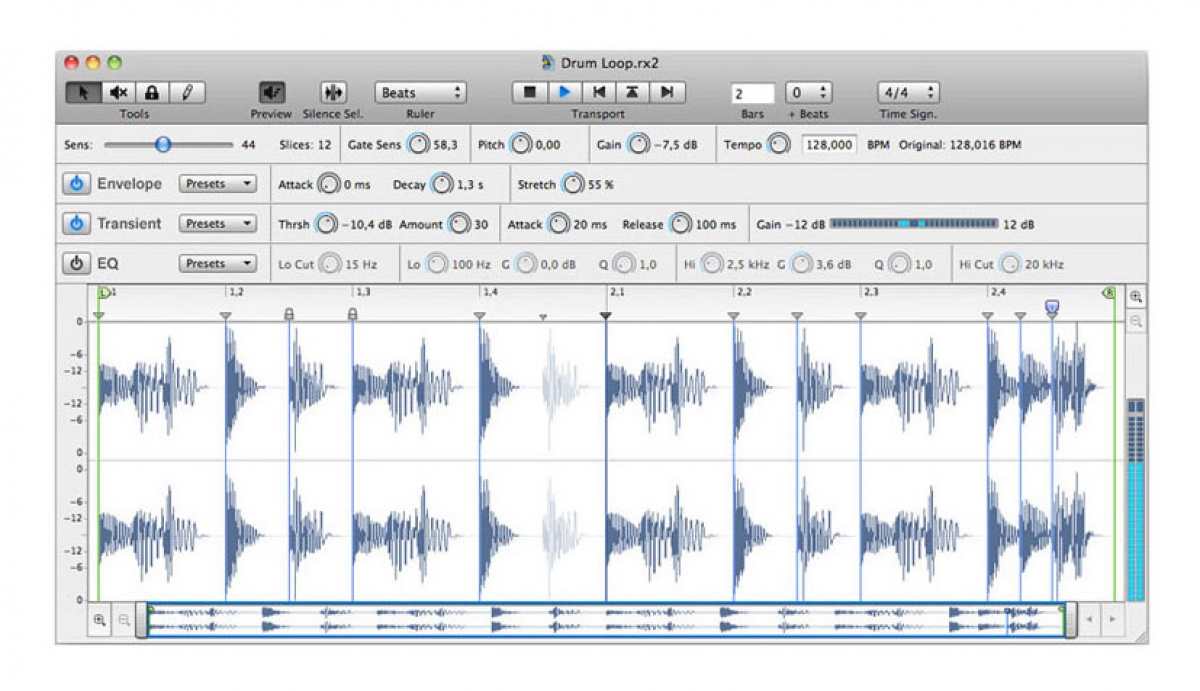Open the Ruler Beats dropdown
1200x691 pixels.
(x=421, y=93)
